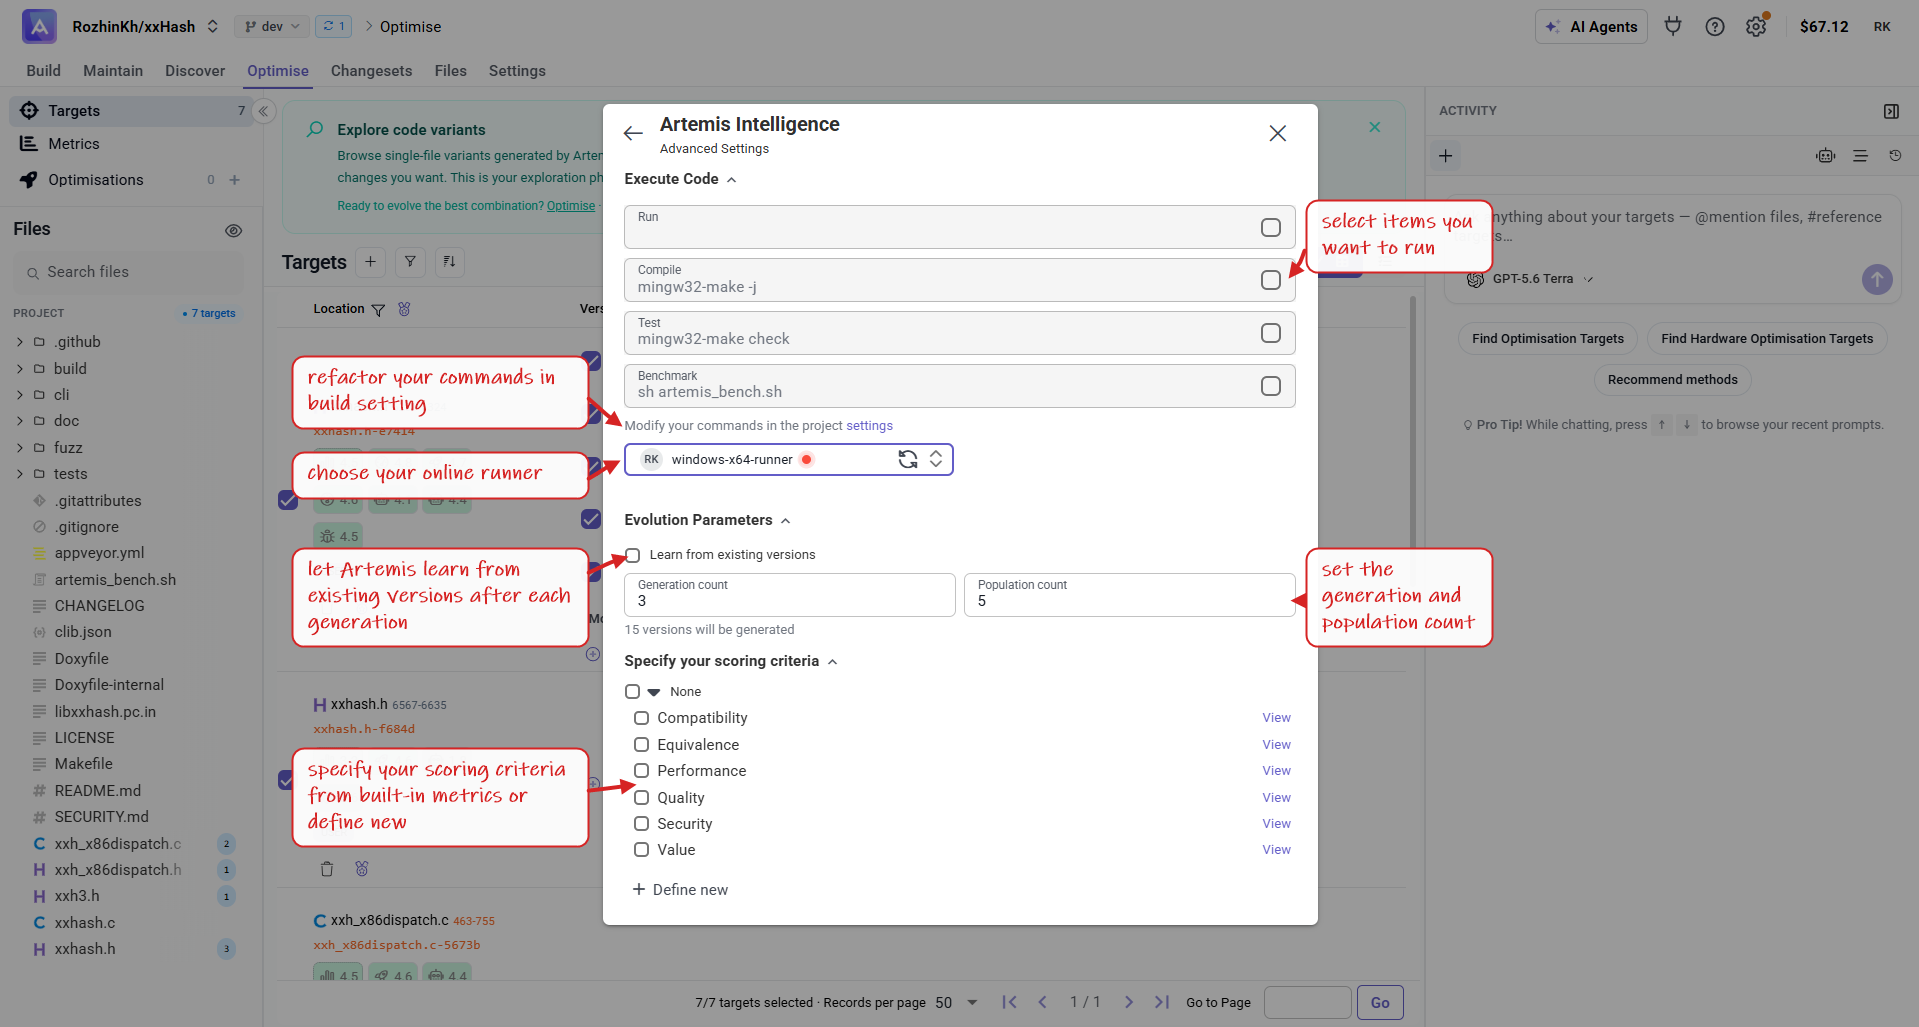Tick the Security scoring checkbox

[642, 824]
